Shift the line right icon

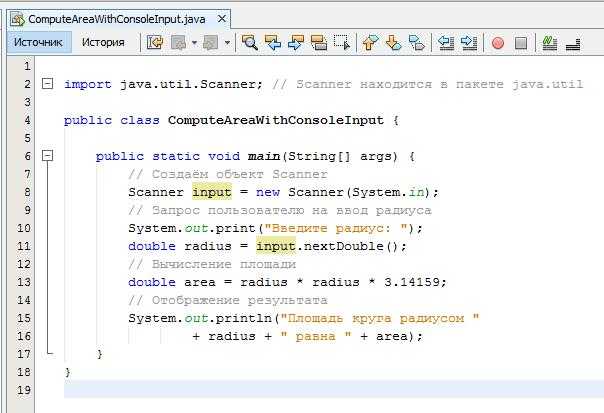[469, 42]
